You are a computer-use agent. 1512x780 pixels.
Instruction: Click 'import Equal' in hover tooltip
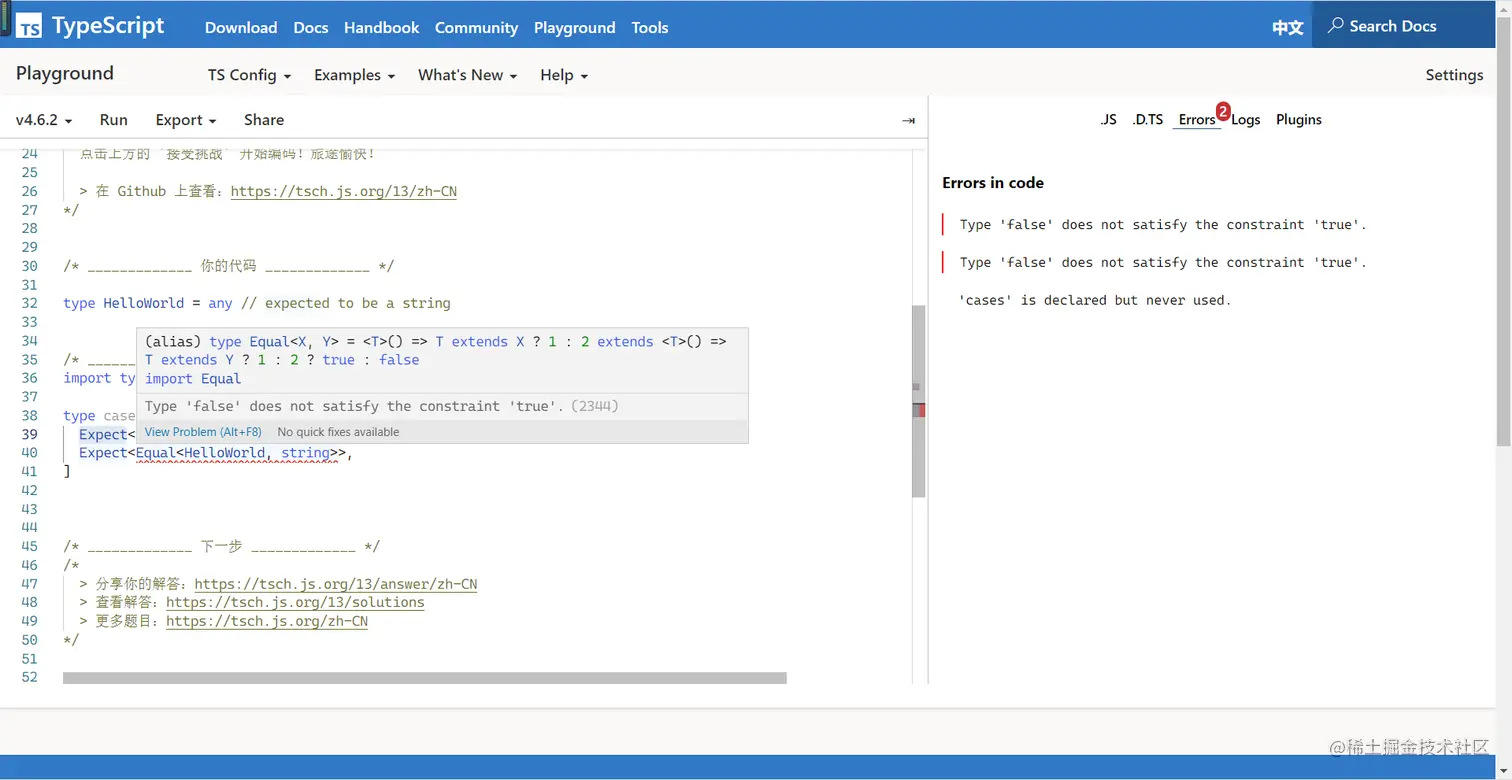(x=193, y=379)
